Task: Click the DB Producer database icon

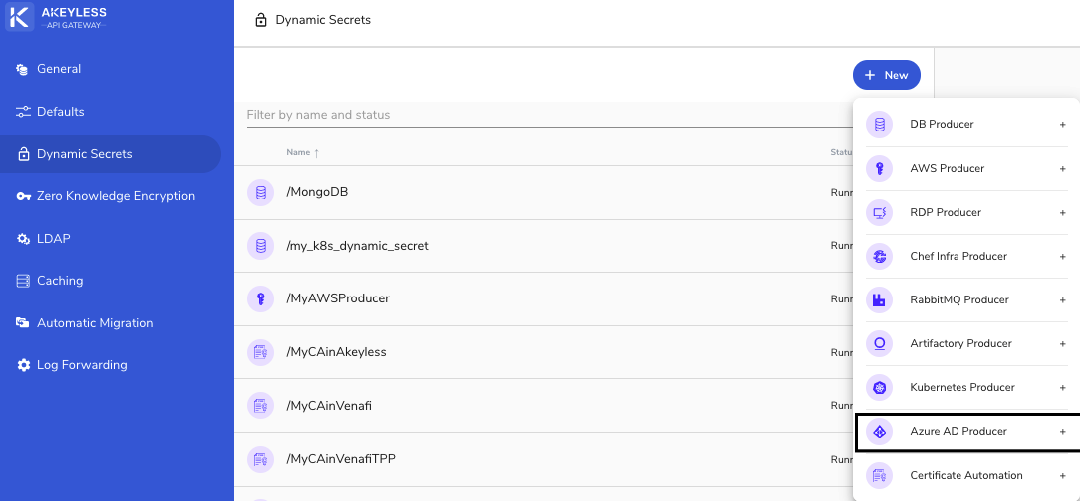Action: (x=879, y=125)
